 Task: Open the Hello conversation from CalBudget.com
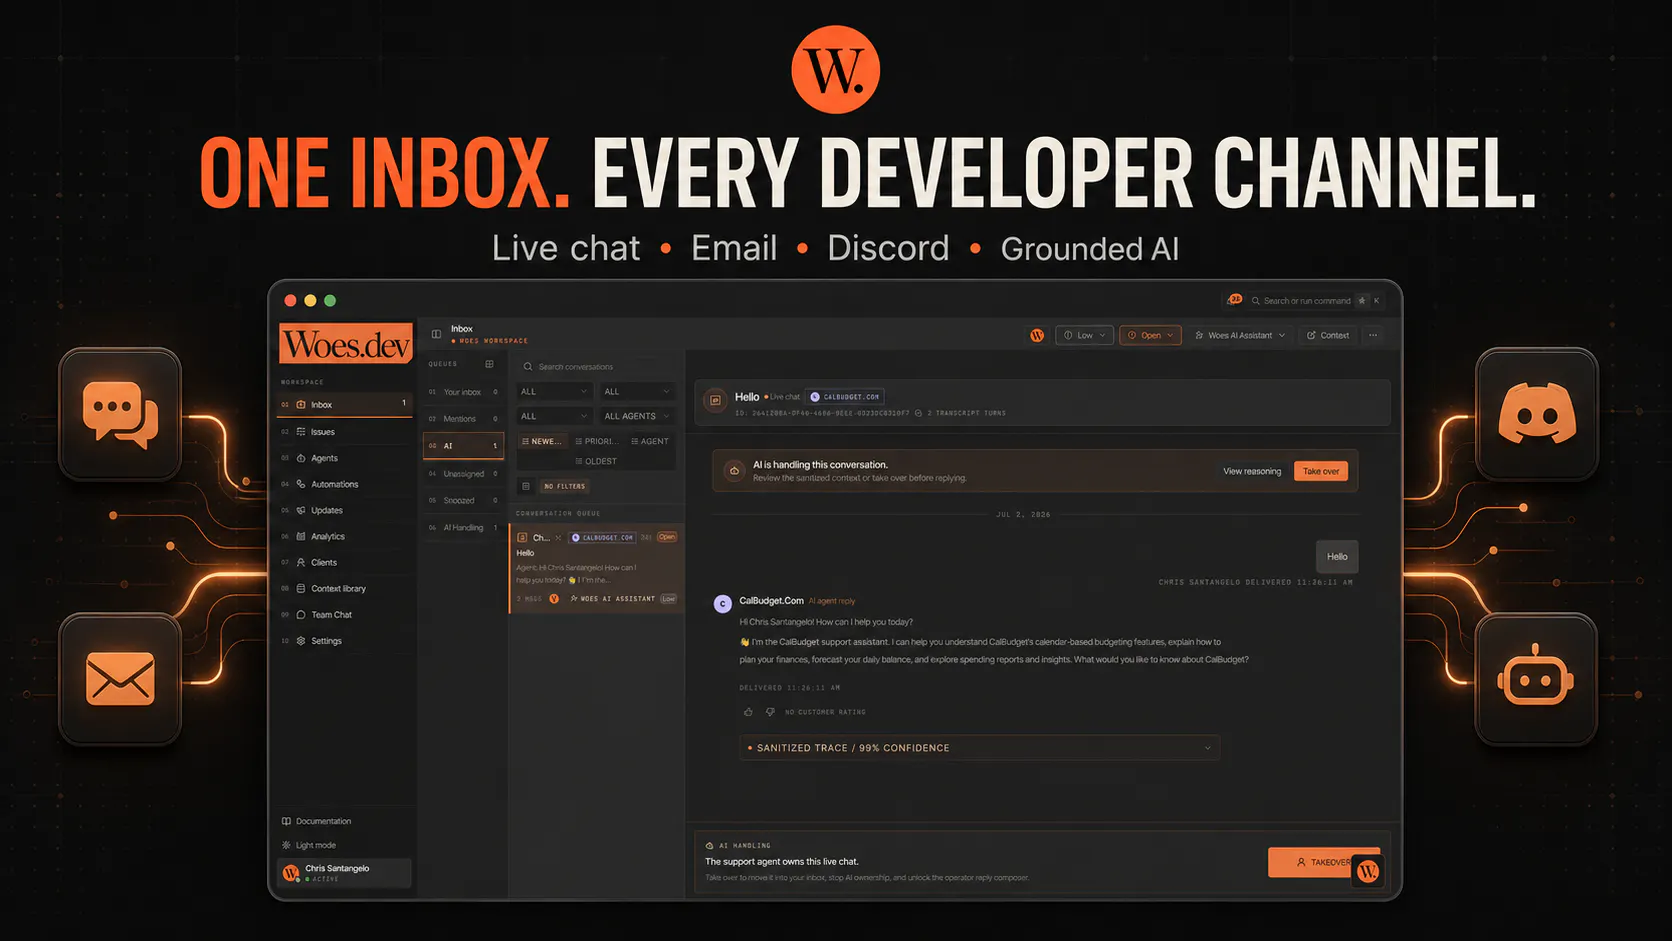click(x=597, y=568)
